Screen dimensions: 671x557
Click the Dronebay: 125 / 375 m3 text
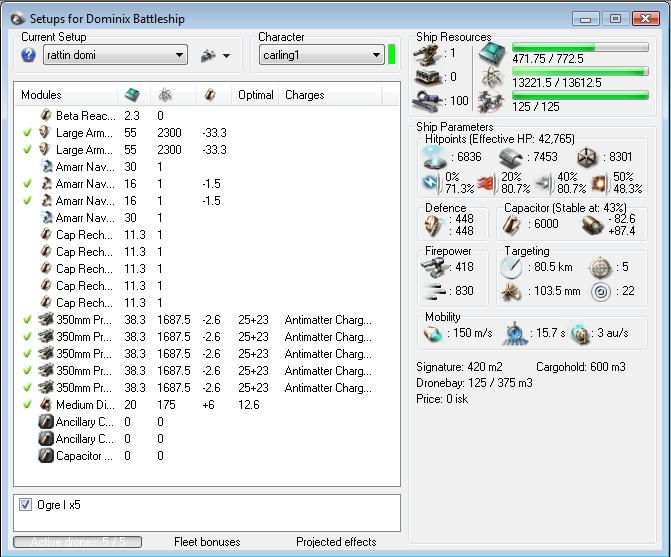(474, 383)
